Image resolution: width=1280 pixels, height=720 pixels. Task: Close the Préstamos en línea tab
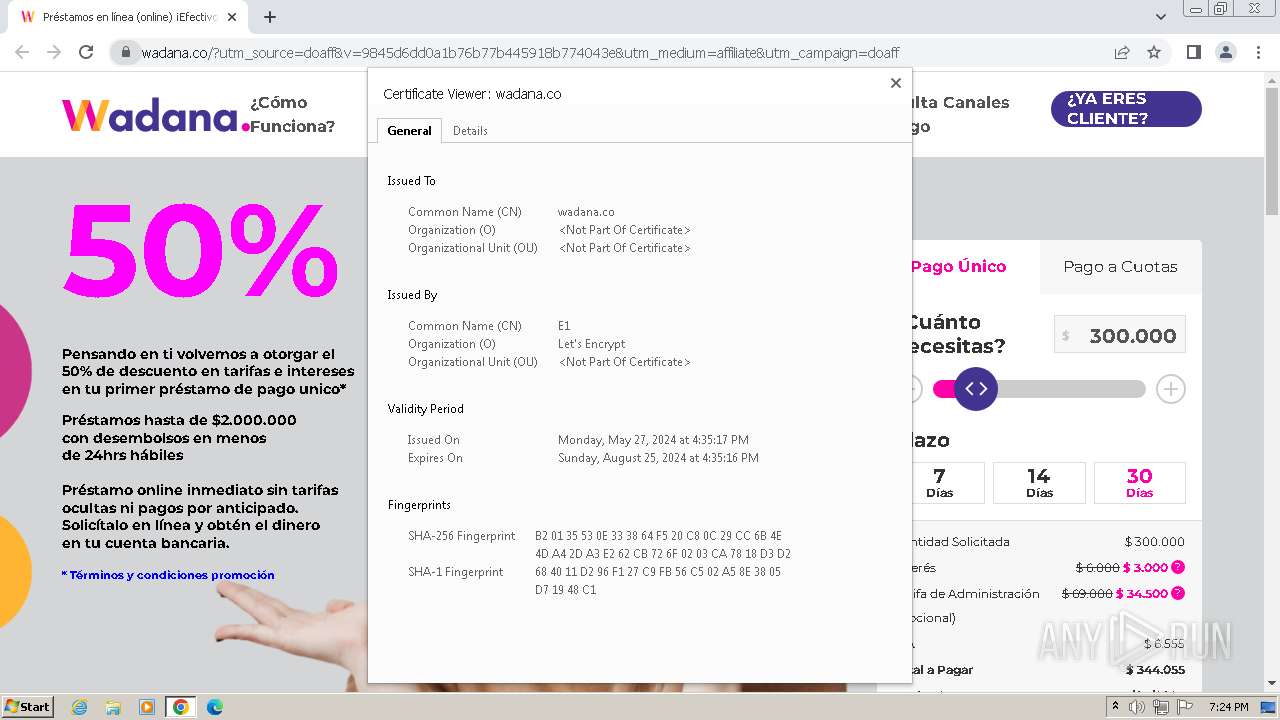[x=232, y=17]
